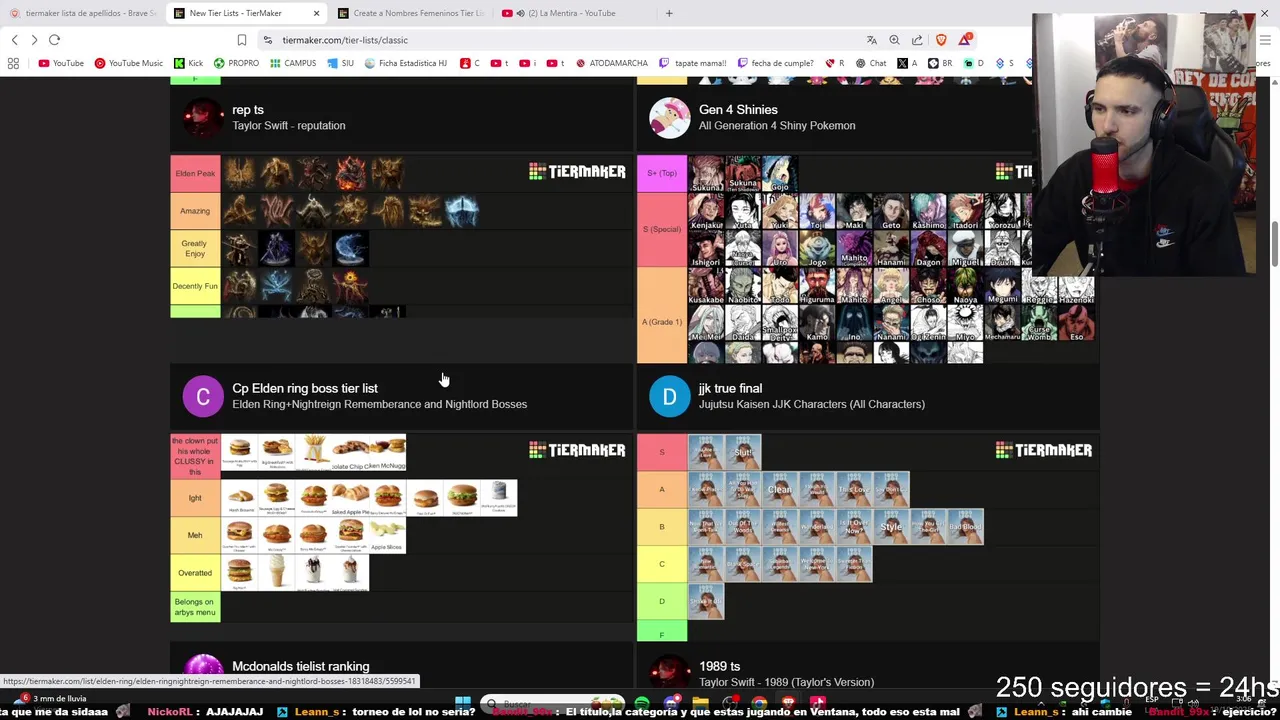Viewport: 1280px width, 720px height.
Task: Open 'Mcdonalds tielist ranking' title link
Action: coord(301,666)
